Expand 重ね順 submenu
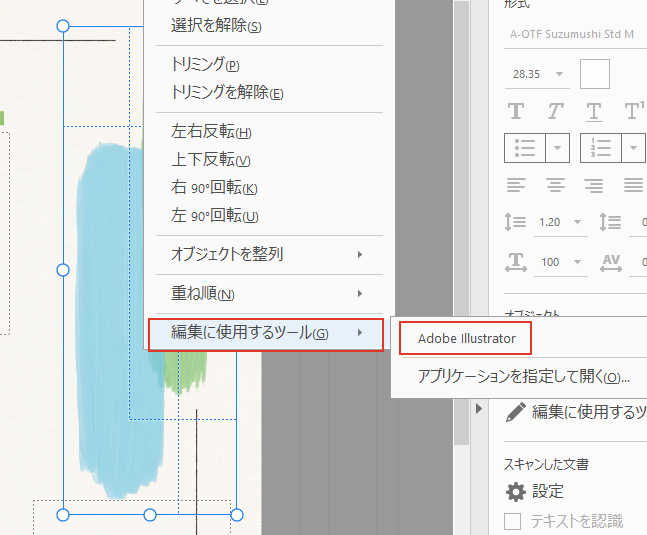The height and width of the screenshot is (535, 647). [269, 294]
